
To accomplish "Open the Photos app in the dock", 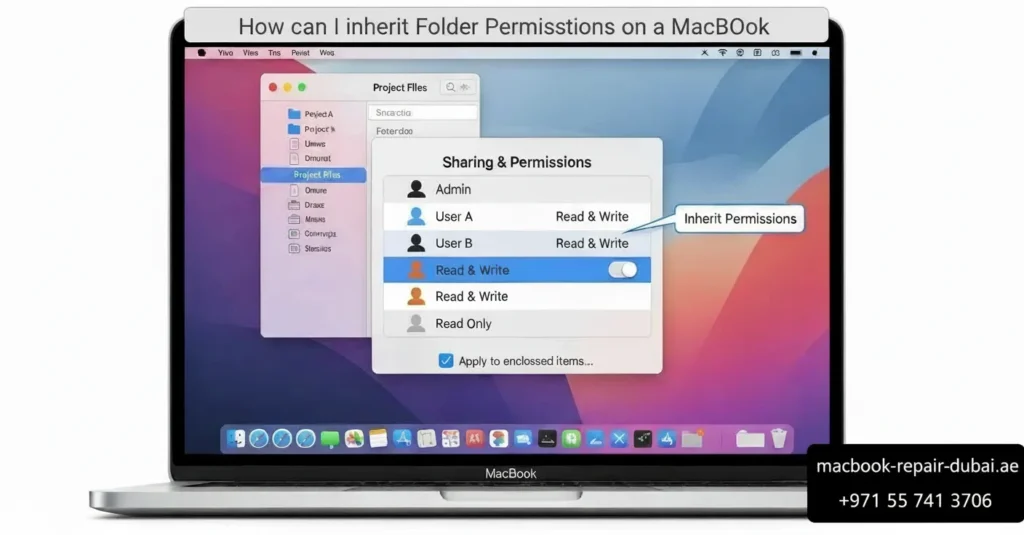I will click(353, 438).
